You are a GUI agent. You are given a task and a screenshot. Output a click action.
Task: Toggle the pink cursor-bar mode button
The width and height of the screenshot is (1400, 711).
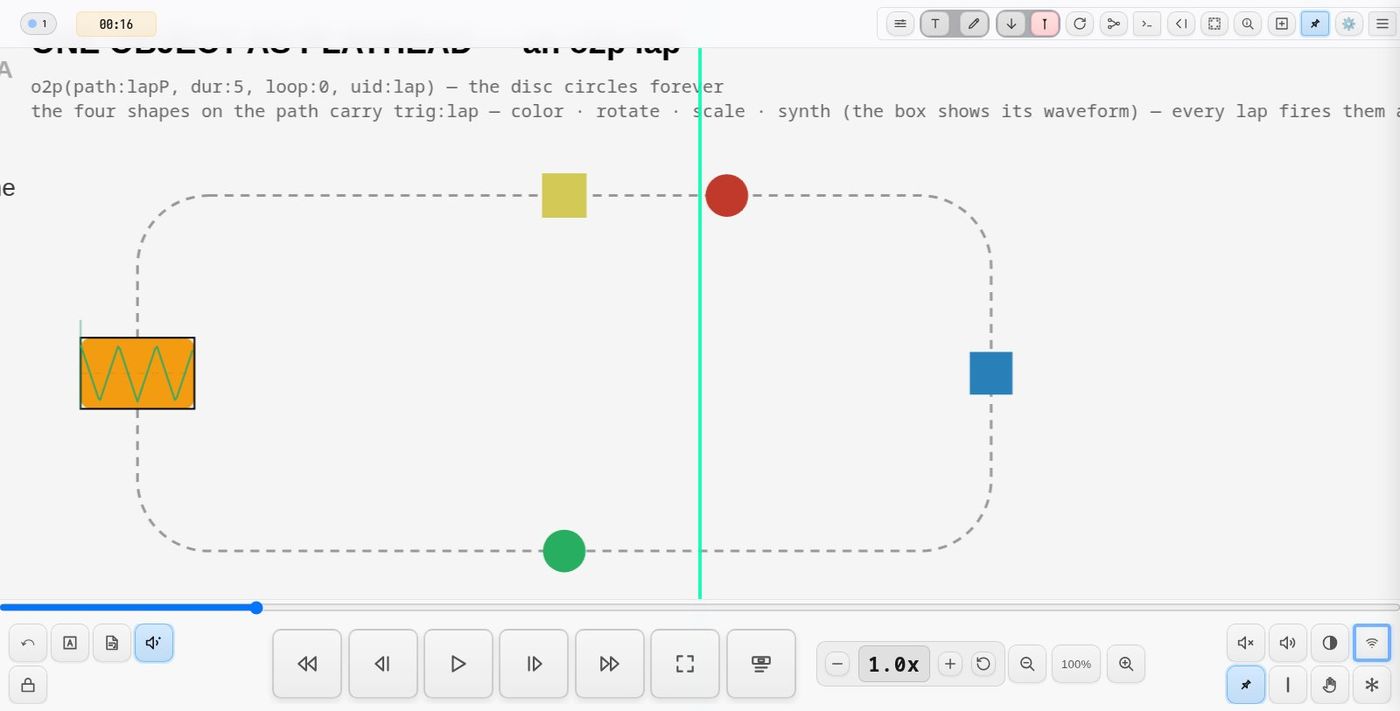[x=1045, y=24]
